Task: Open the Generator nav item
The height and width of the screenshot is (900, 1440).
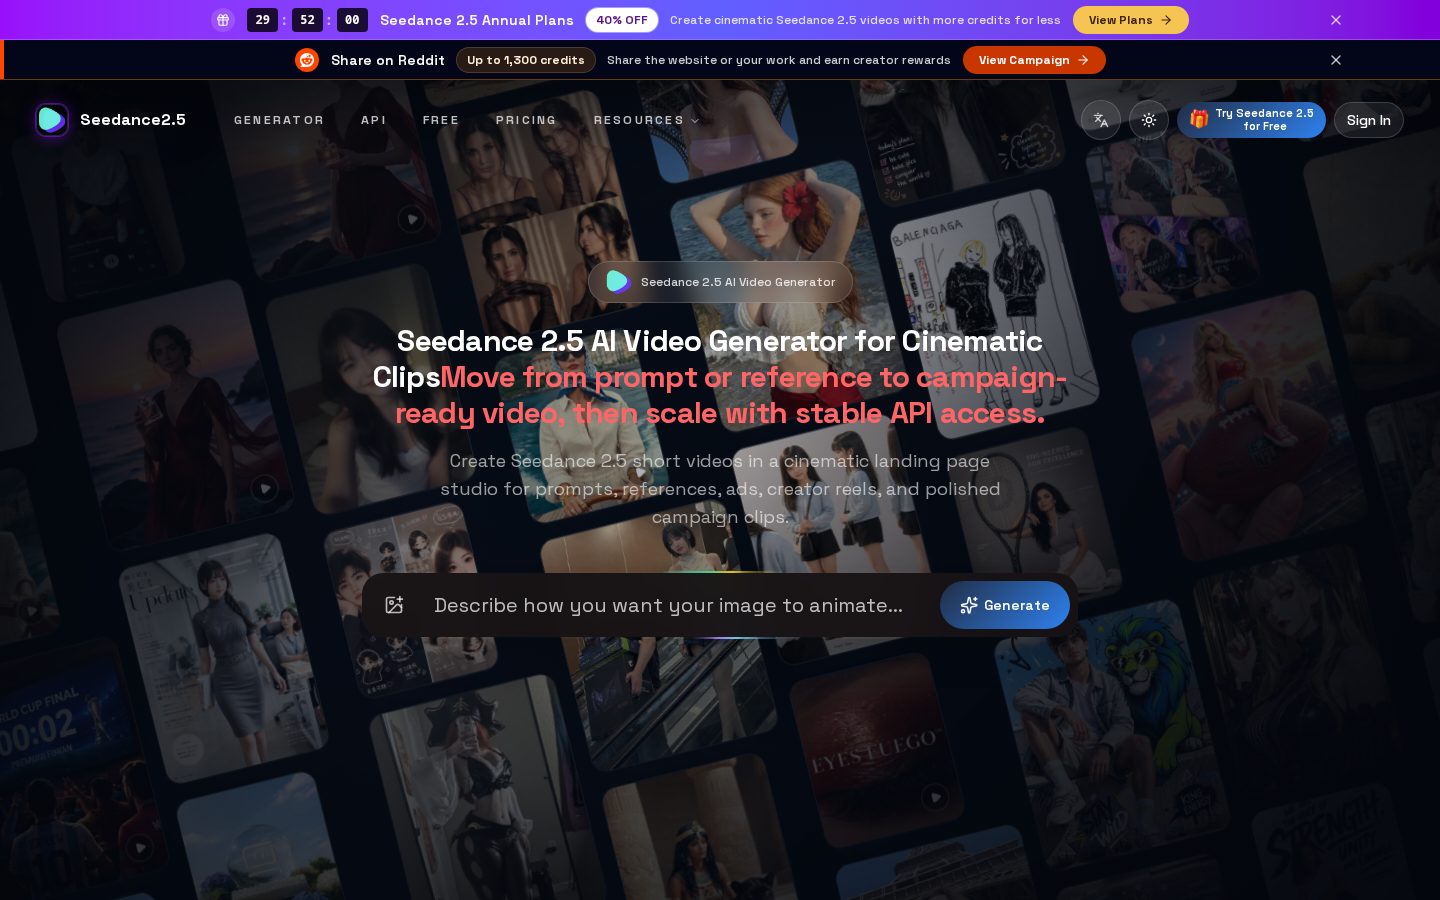Action: click(279, 120)
